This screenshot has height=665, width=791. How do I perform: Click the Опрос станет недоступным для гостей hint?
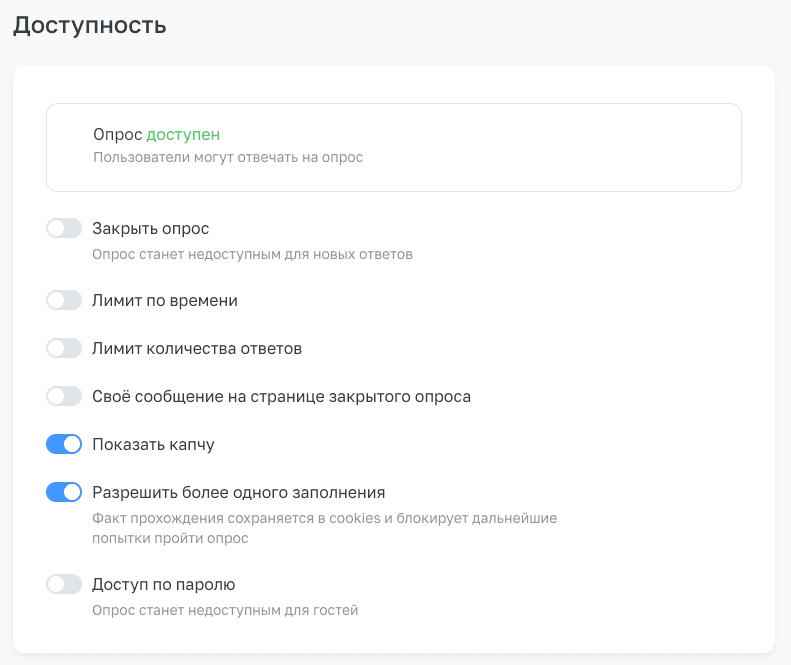tap(225, 611)
